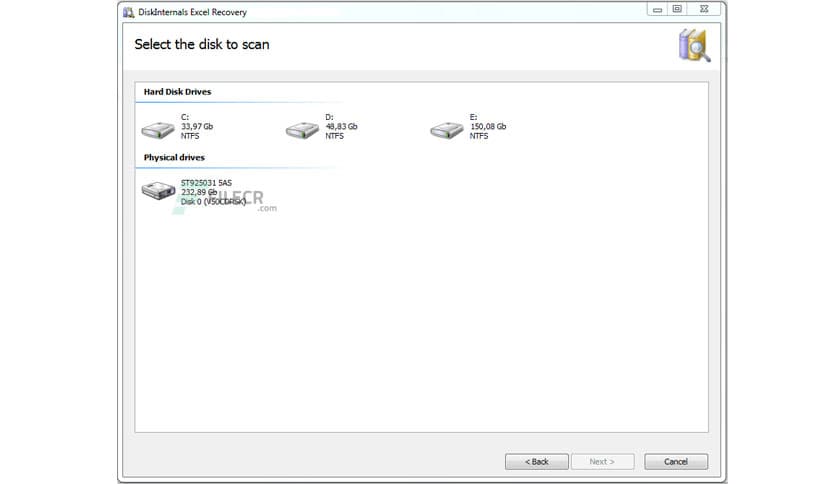This screenshot has height=484, width=836.
Task: Click the '33,97 Gb' size text
Action: pyautogui.click(x=197, y=126)
